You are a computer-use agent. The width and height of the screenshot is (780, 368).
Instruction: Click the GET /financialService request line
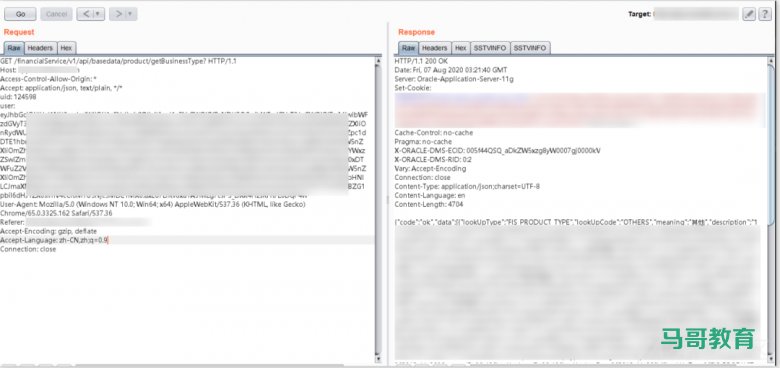[118, 61]
